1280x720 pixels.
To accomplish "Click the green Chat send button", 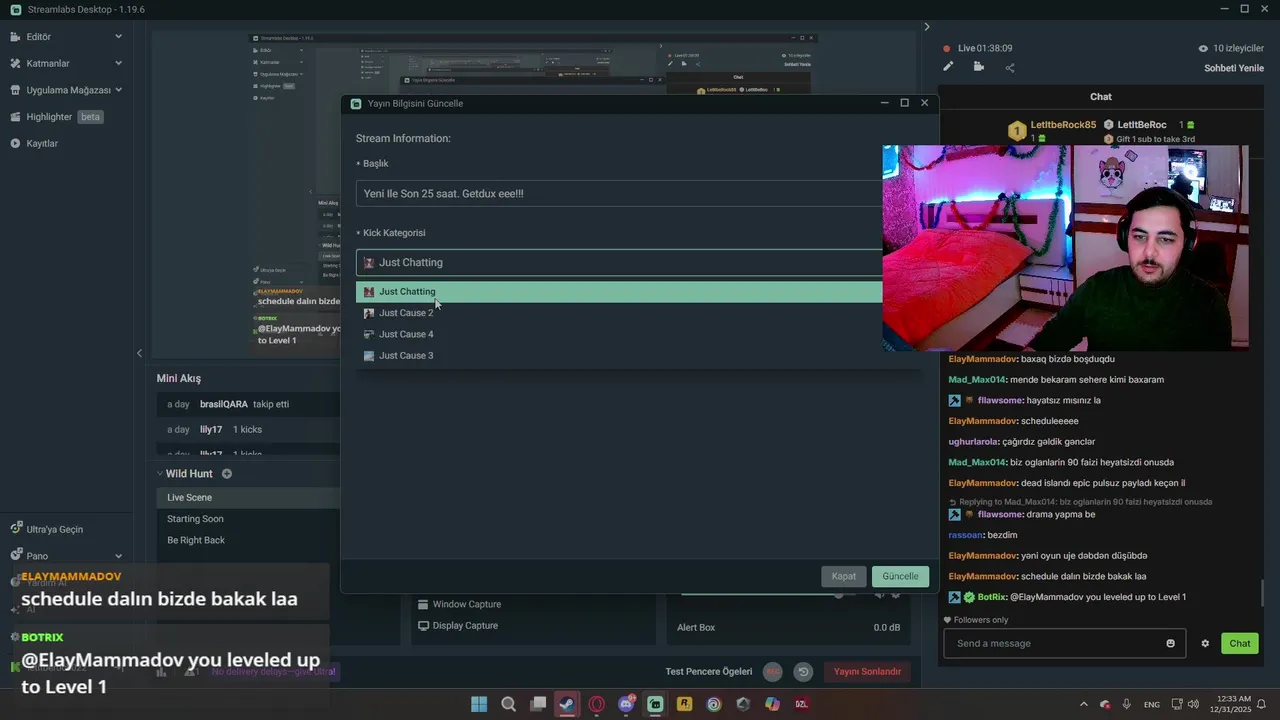I will point(1240,643).
